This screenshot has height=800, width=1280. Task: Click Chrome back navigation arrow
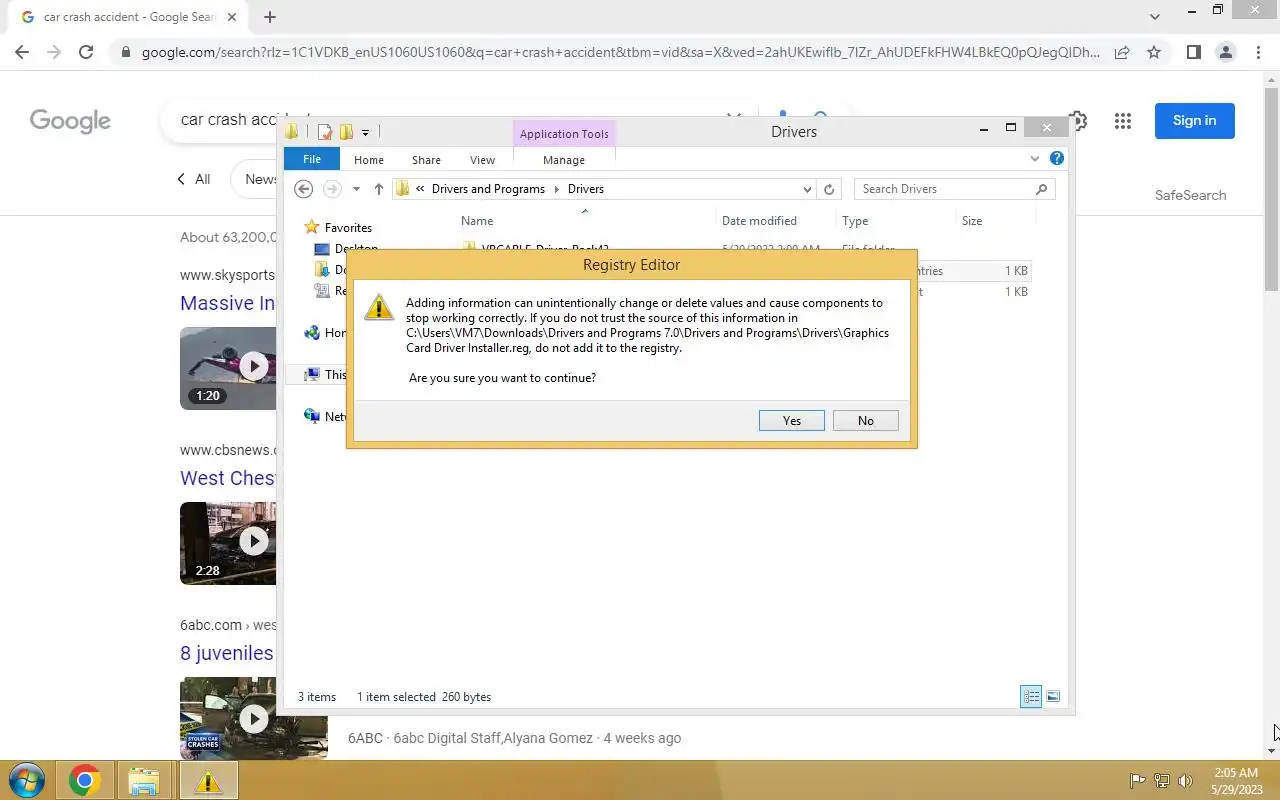pyautogui.click(x=22, y=52)
